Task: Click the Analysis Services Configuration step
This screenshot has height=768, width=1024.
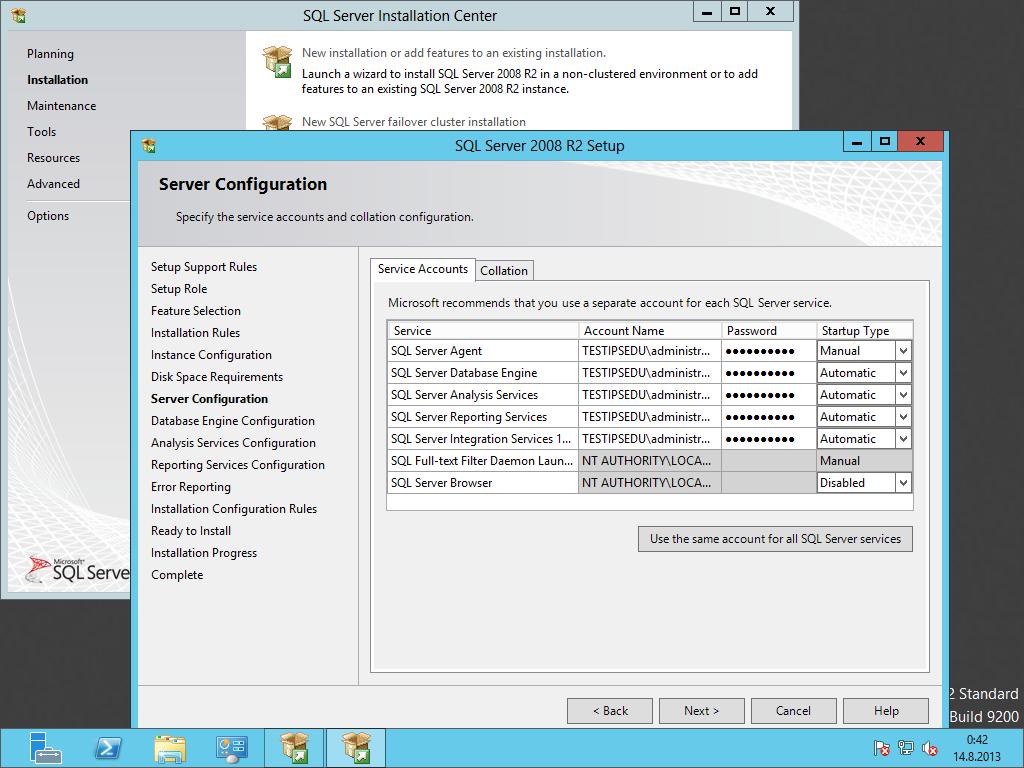Action: [x=233, y=443]
